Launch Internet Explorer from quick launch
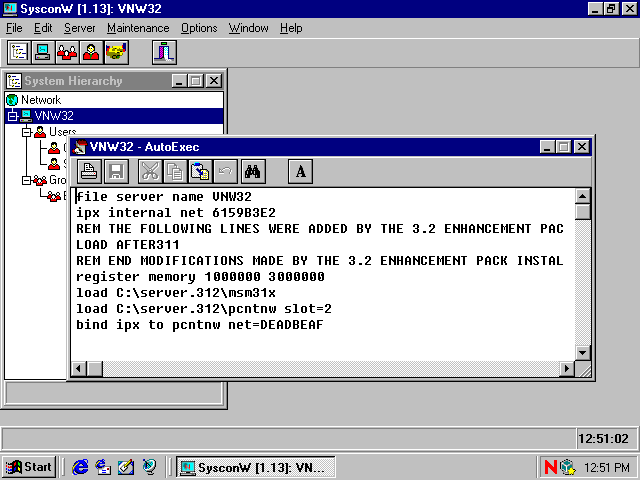 (80, 467)
